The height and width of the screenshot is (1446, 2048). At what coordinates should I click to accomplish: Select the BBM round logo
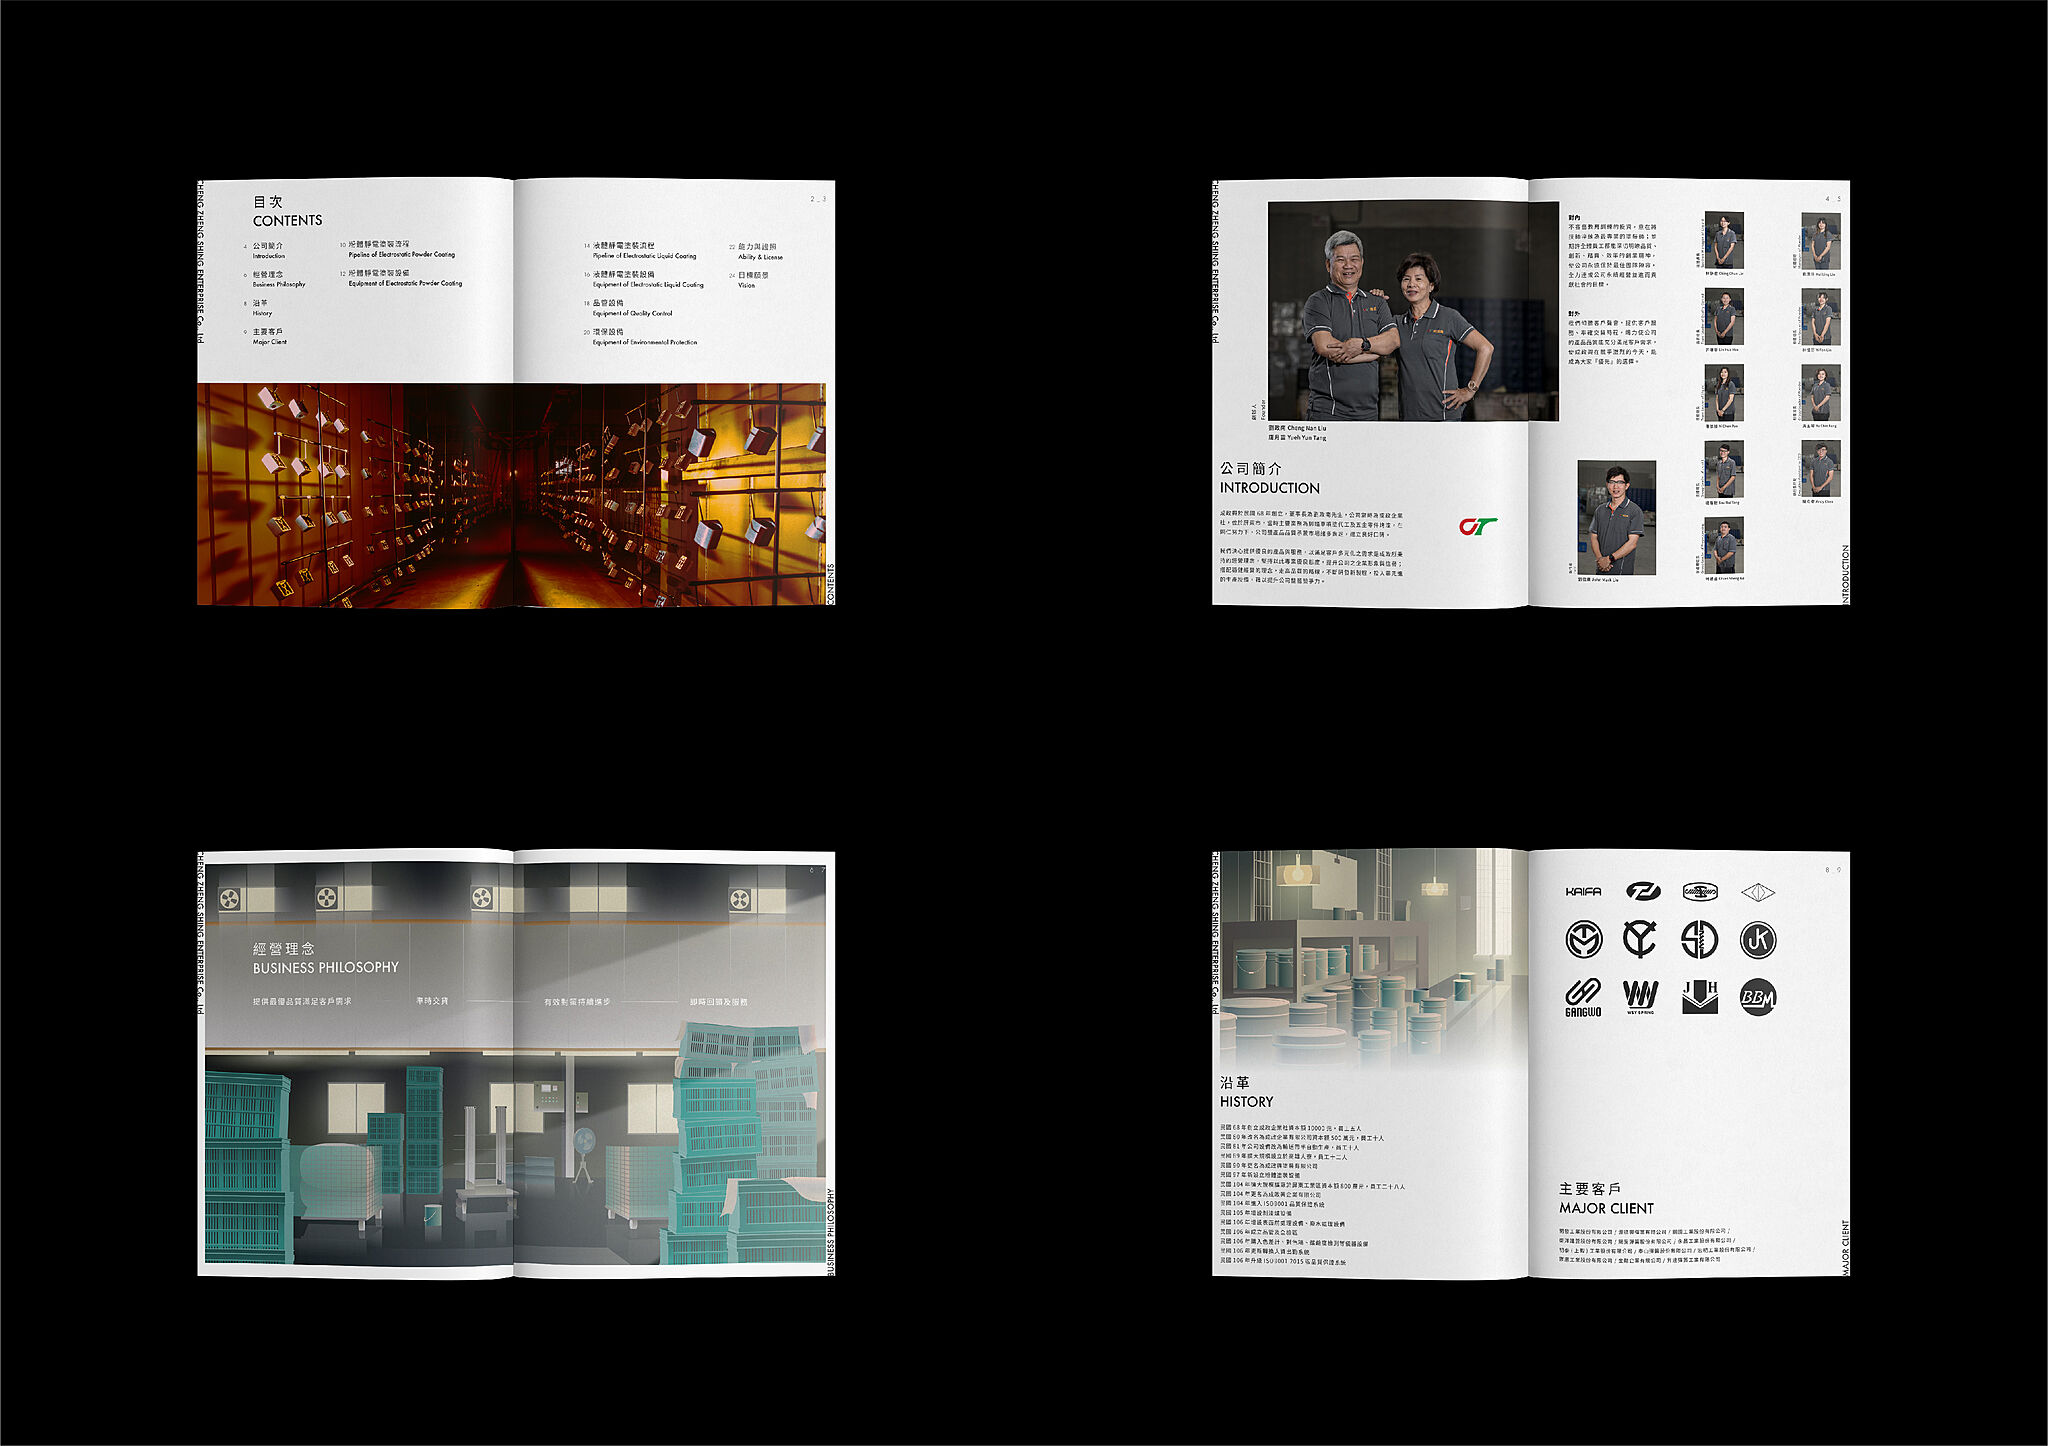[1757, 997]
